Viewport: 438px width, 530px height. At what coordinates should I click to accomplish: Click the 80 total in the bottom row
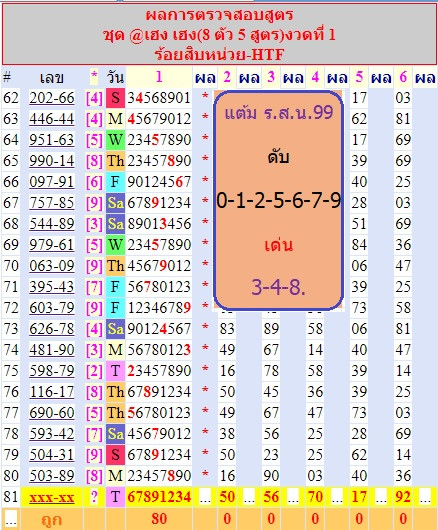click(159, 519)
